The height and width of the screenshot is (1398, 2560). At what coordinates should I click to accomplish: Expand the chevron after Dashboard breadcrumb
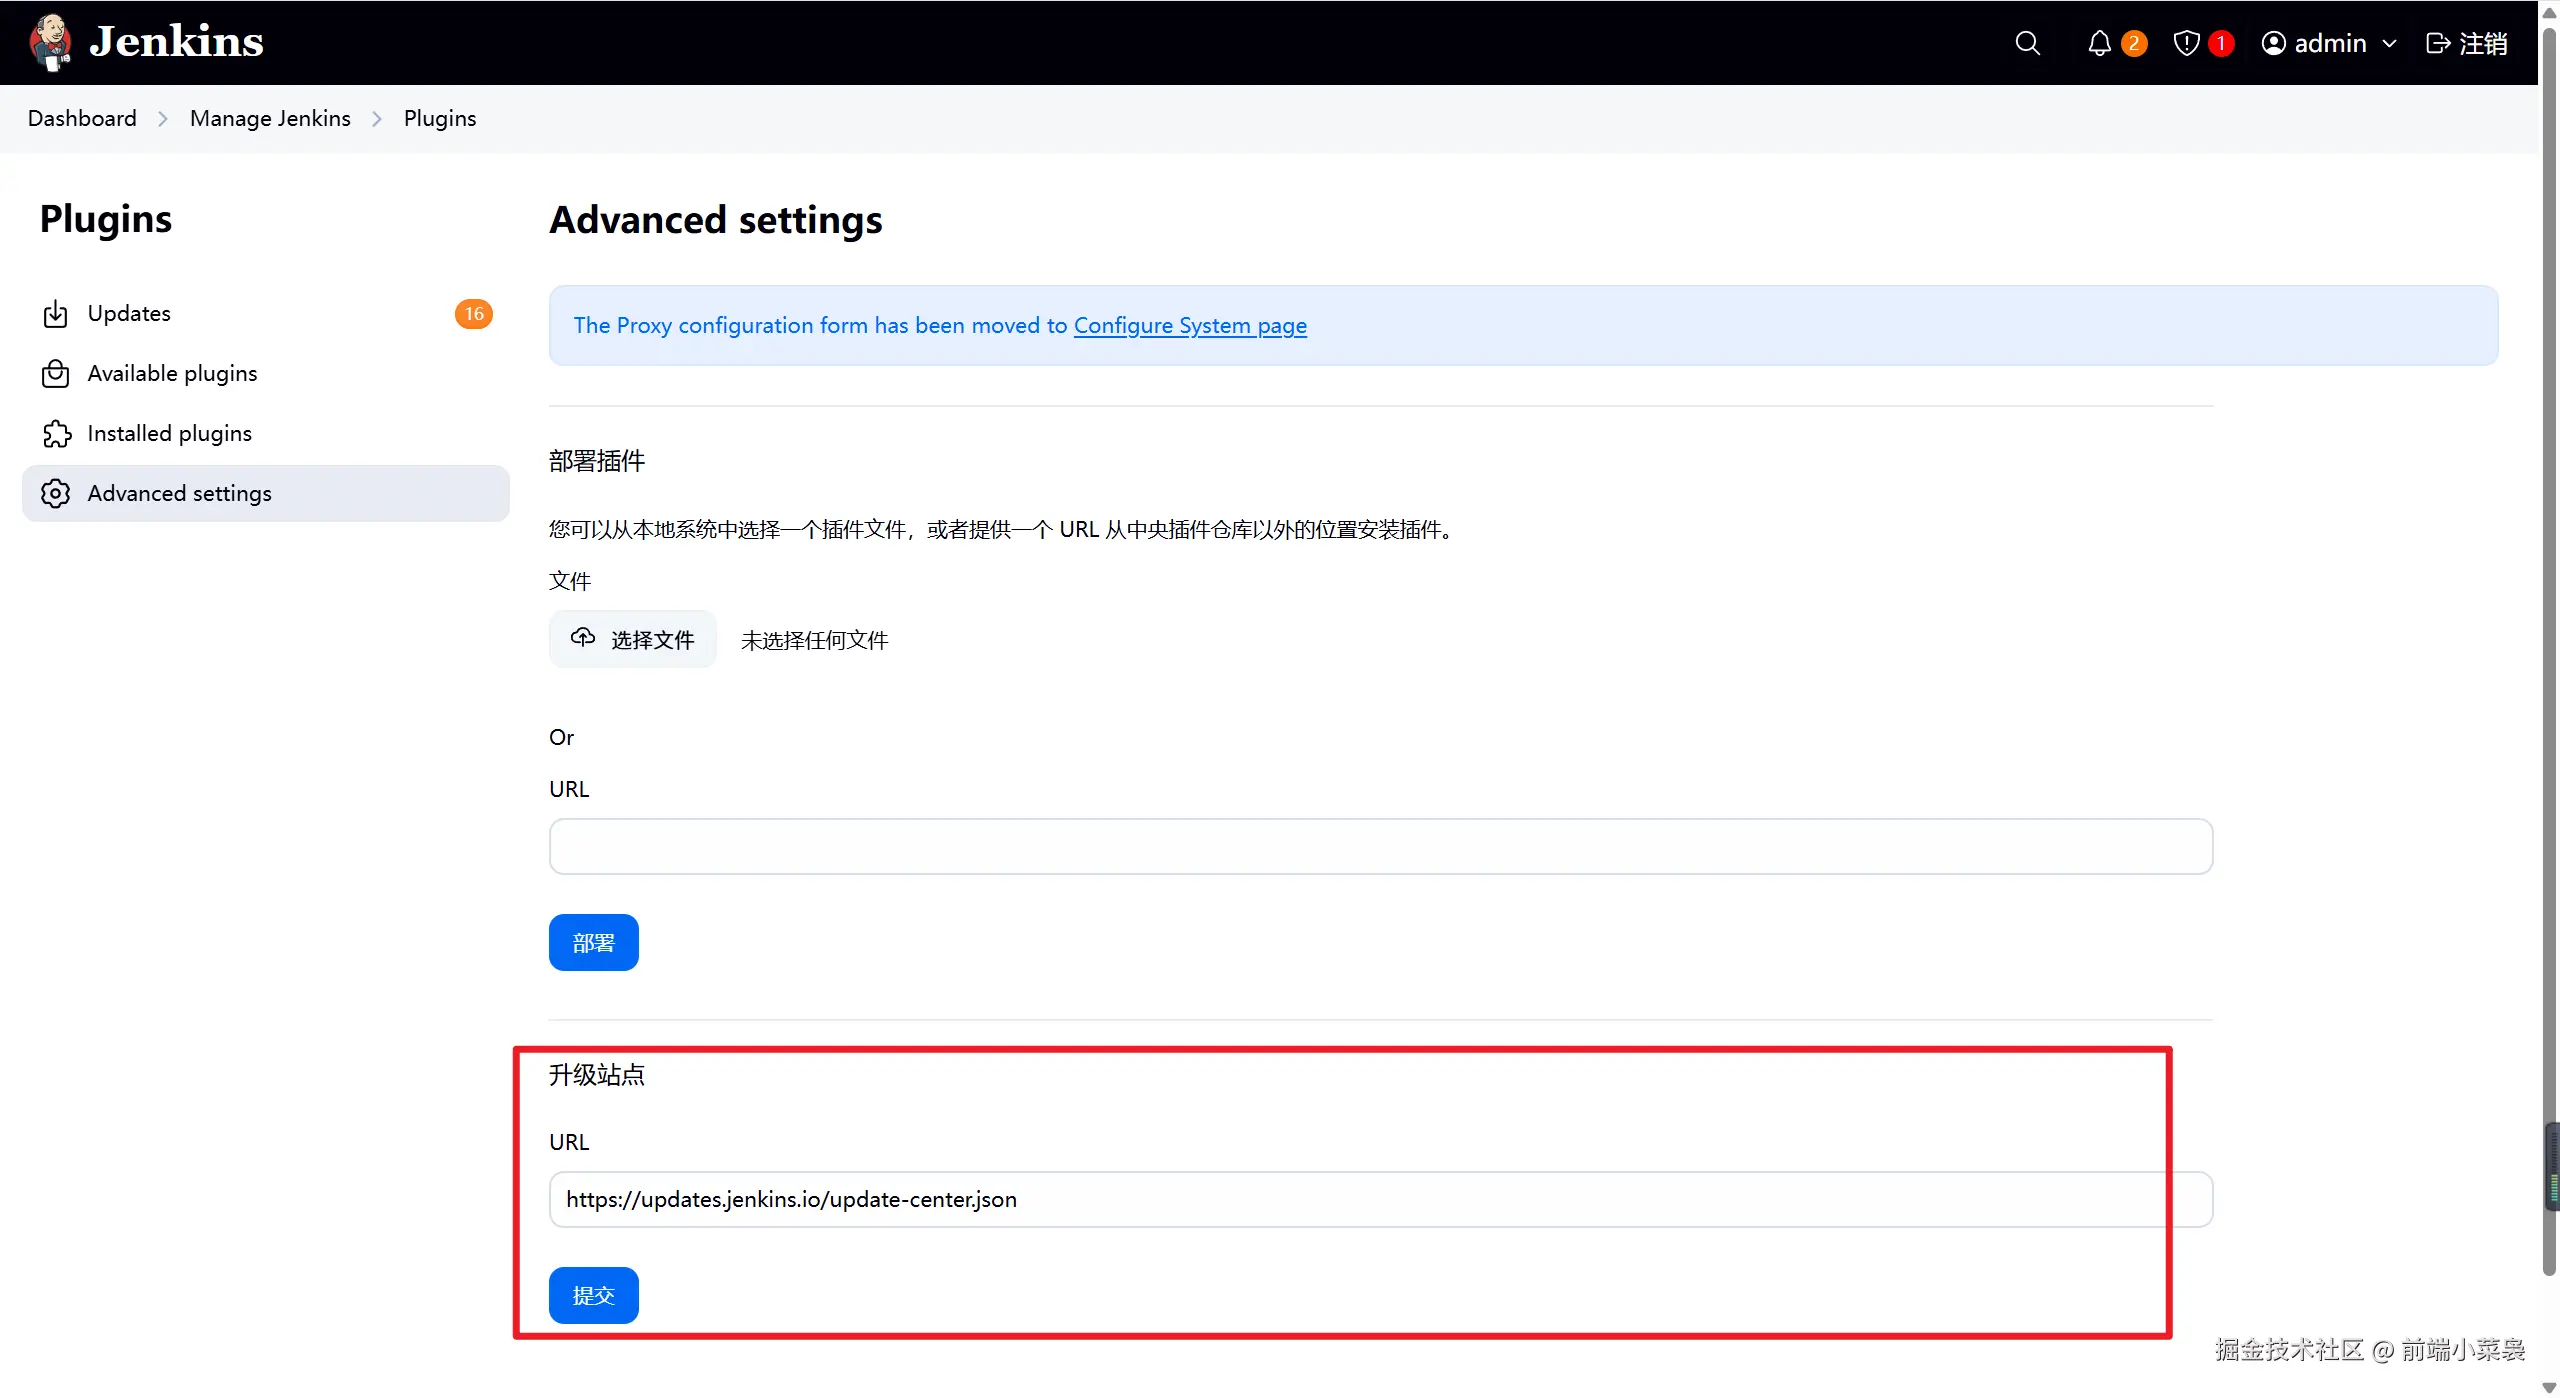click(x=163, y=119)
